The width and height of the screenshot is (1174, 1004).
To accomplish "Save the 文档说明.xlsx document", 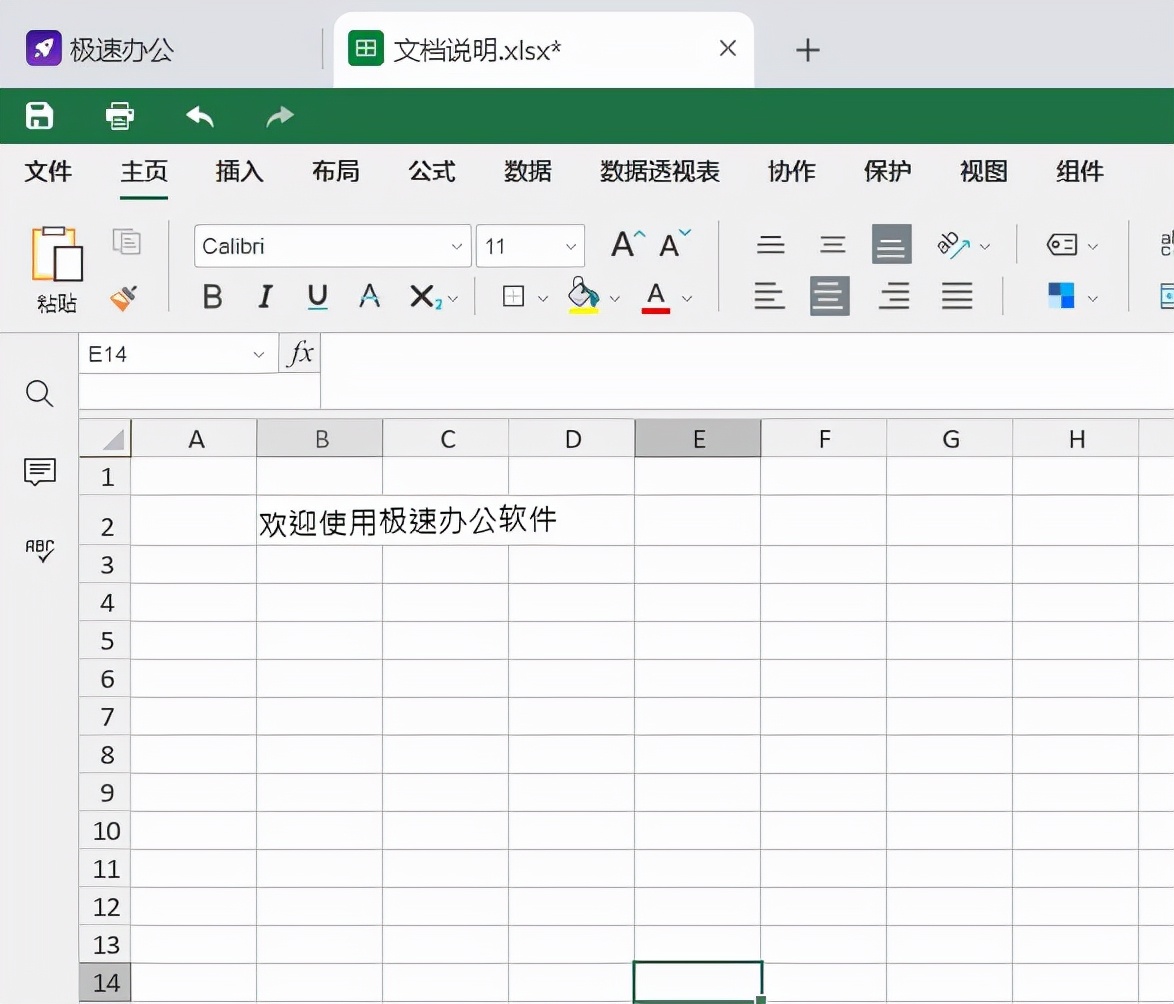I will click(39, 116).
